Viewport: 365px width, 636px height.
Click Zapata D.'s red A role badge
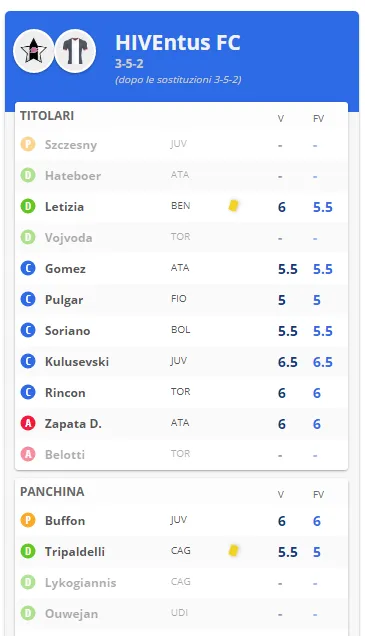pyautogui.click(x=28, y=423)
